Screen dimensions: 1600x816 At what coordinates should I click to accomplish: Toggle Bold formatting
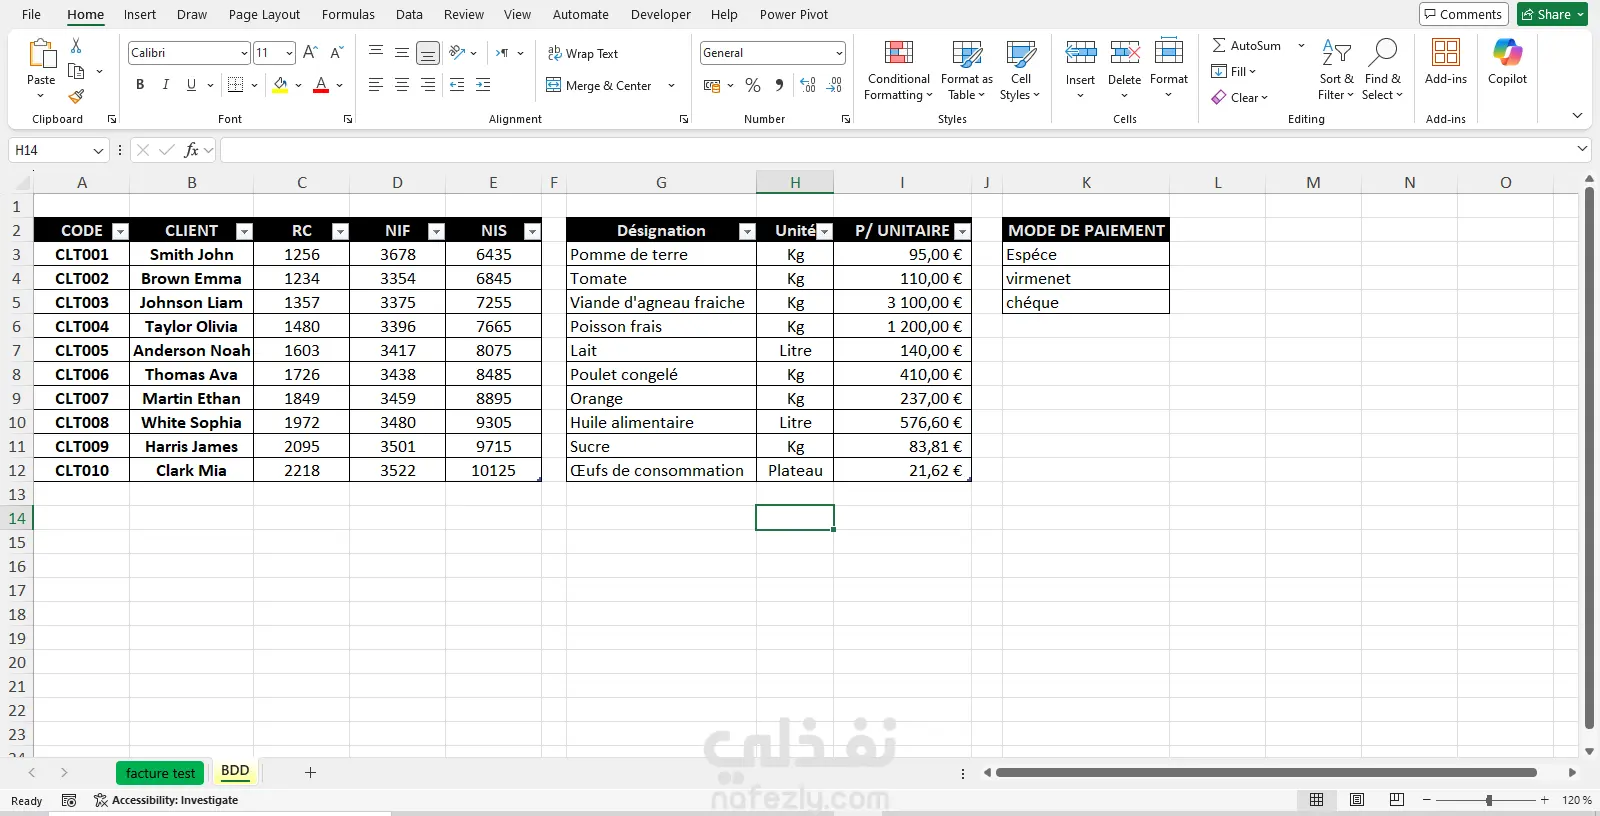tap(140, 85)
